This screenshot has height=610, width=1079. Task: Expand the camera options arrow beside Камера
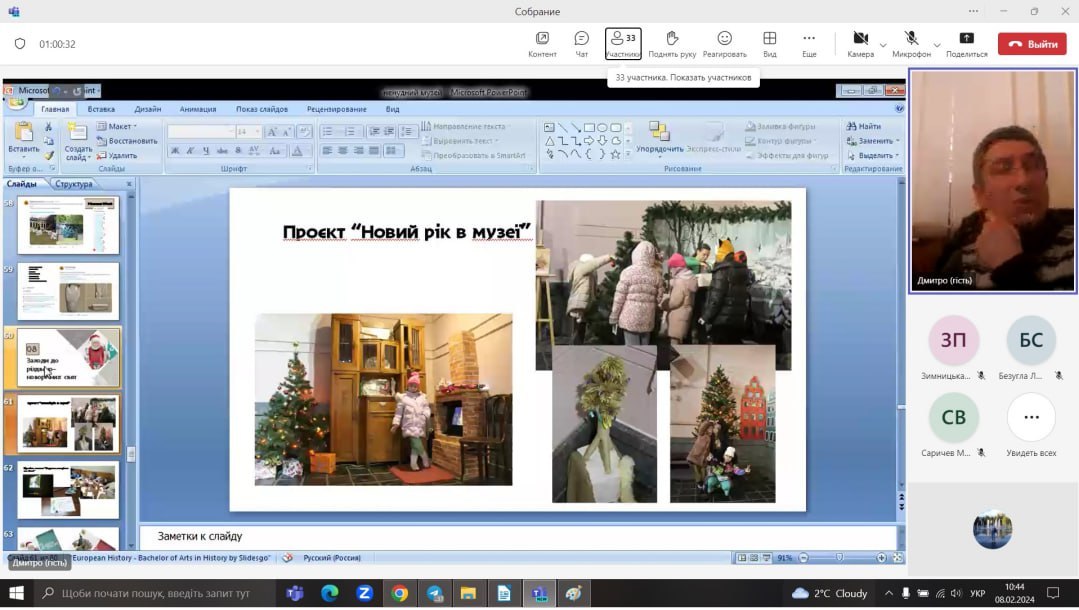(x=883, y=45)
